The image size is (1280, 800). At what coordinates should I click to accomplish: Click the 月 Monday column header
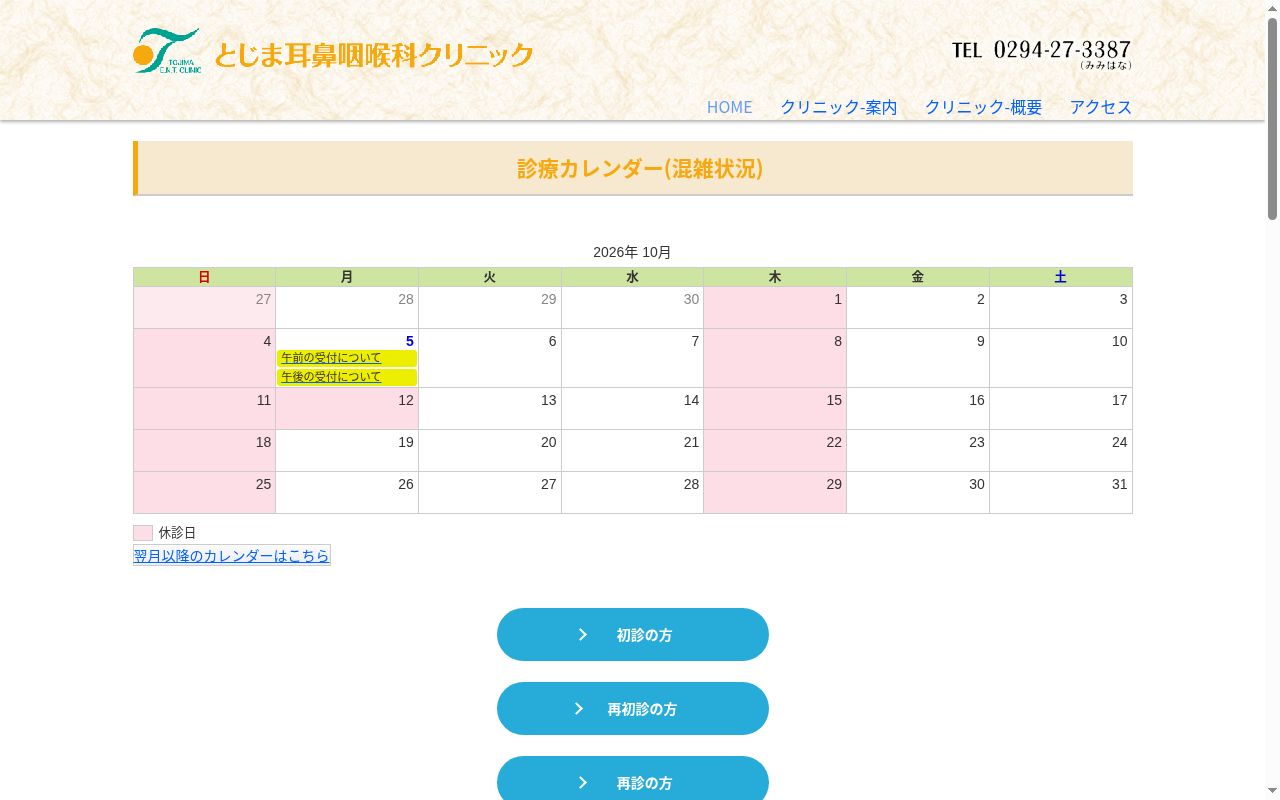click(347, 277)
